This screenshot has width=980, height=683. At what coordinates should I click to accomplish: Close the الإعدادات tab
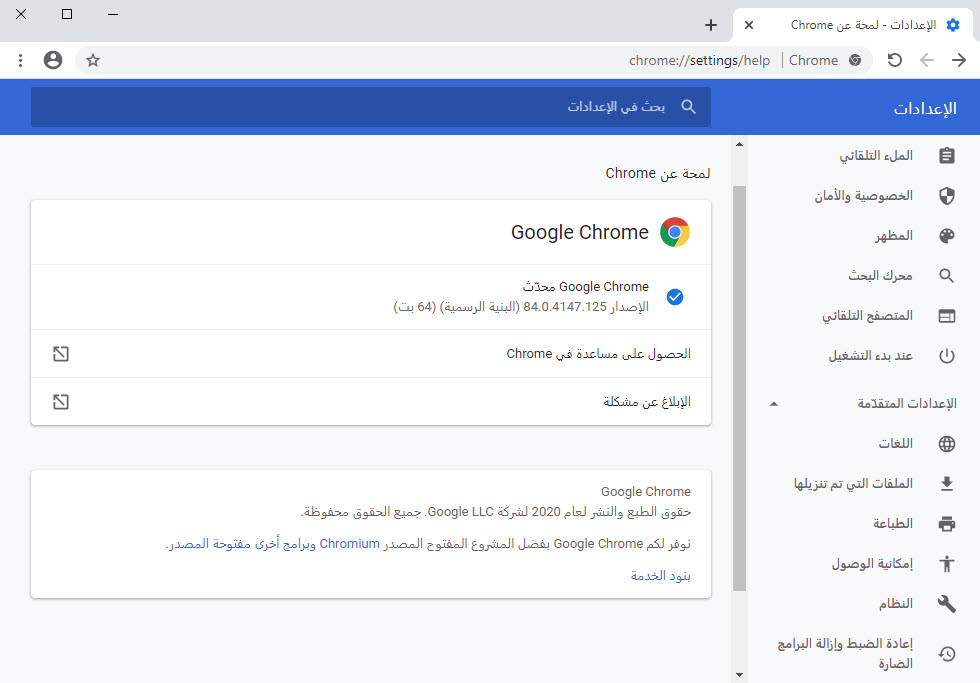(x=749, y=25)
